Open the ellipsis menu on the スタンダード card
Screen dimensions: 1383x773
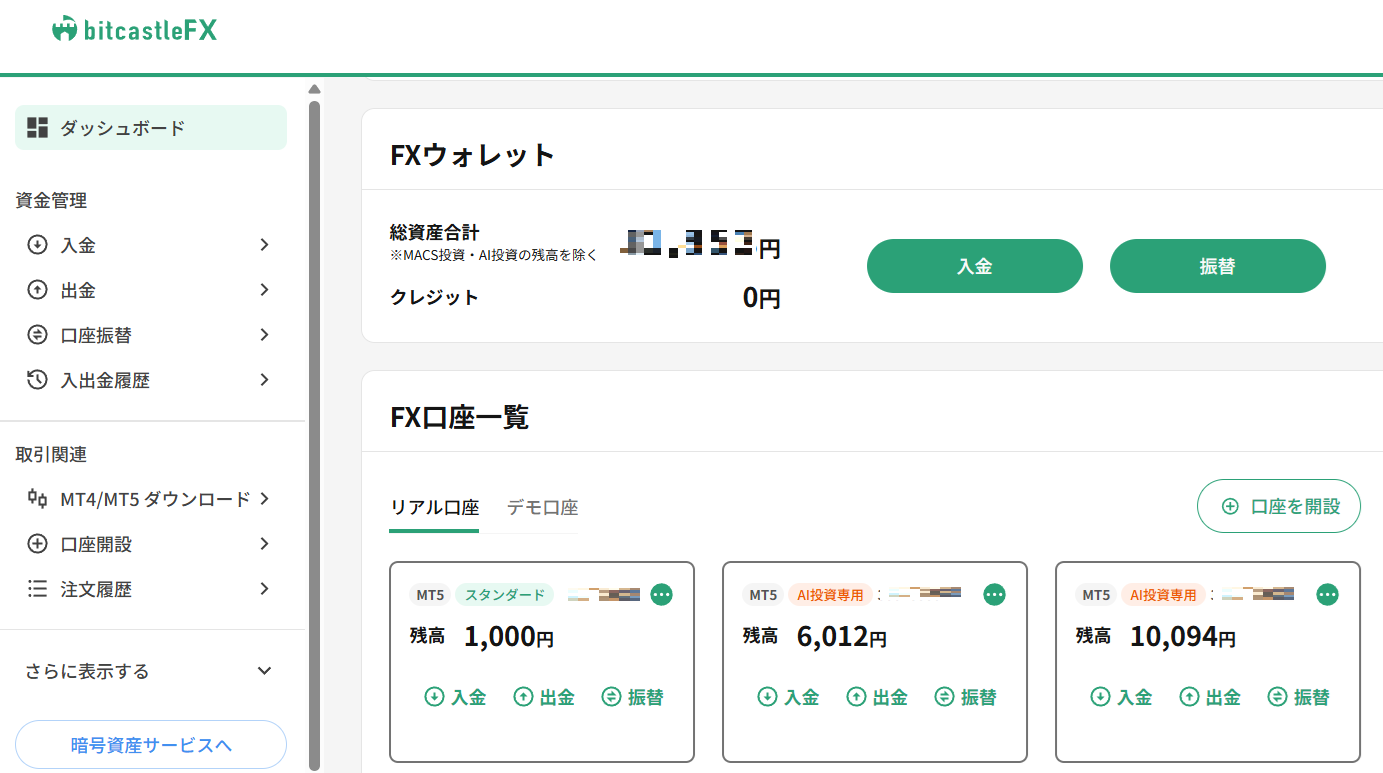point(662,594)
